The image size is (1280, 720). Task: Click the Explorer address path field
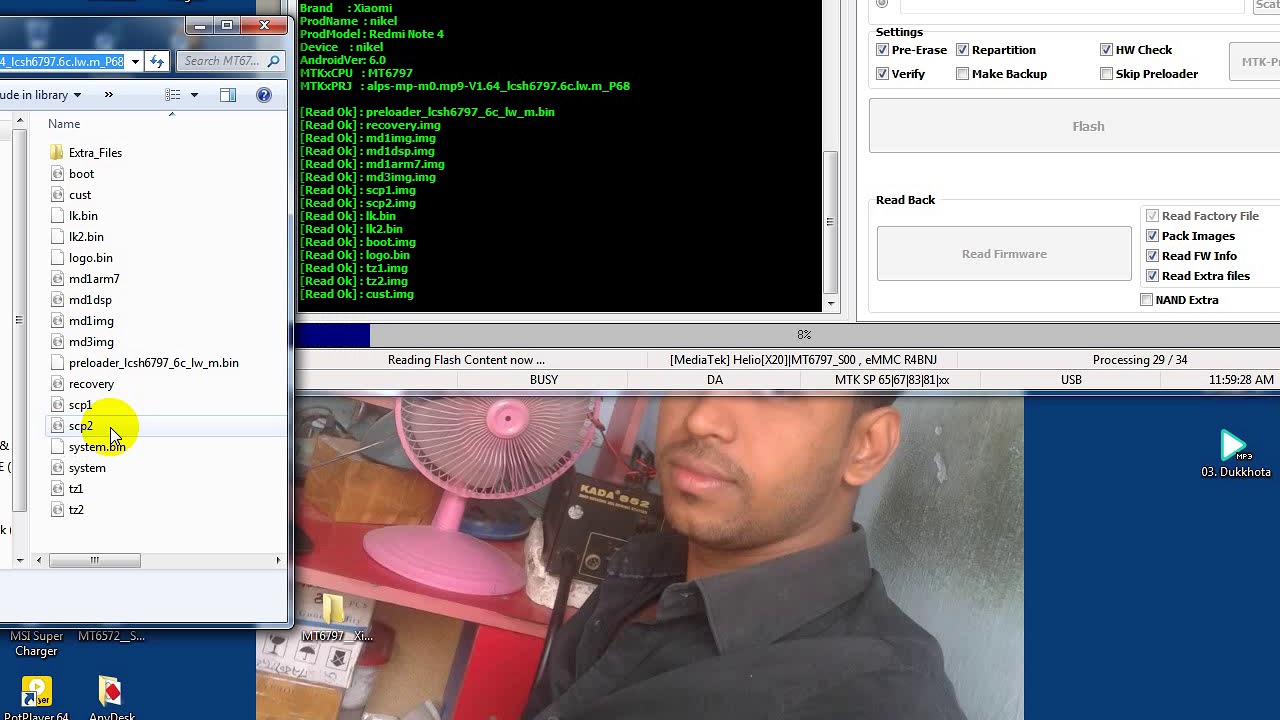pyautogui.click(x=62, y=61)
